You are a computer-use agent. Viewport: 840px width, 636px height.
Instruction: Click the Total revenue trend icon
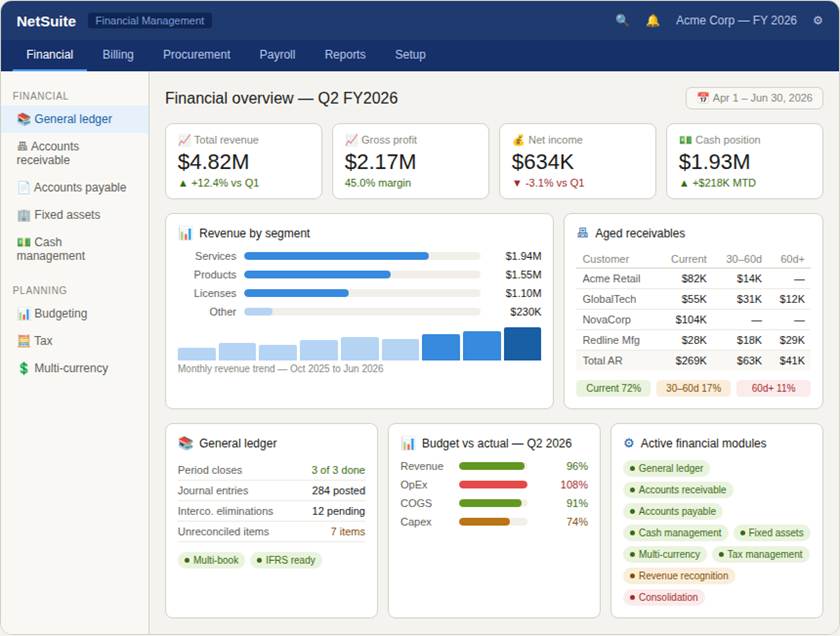(184, 140)
